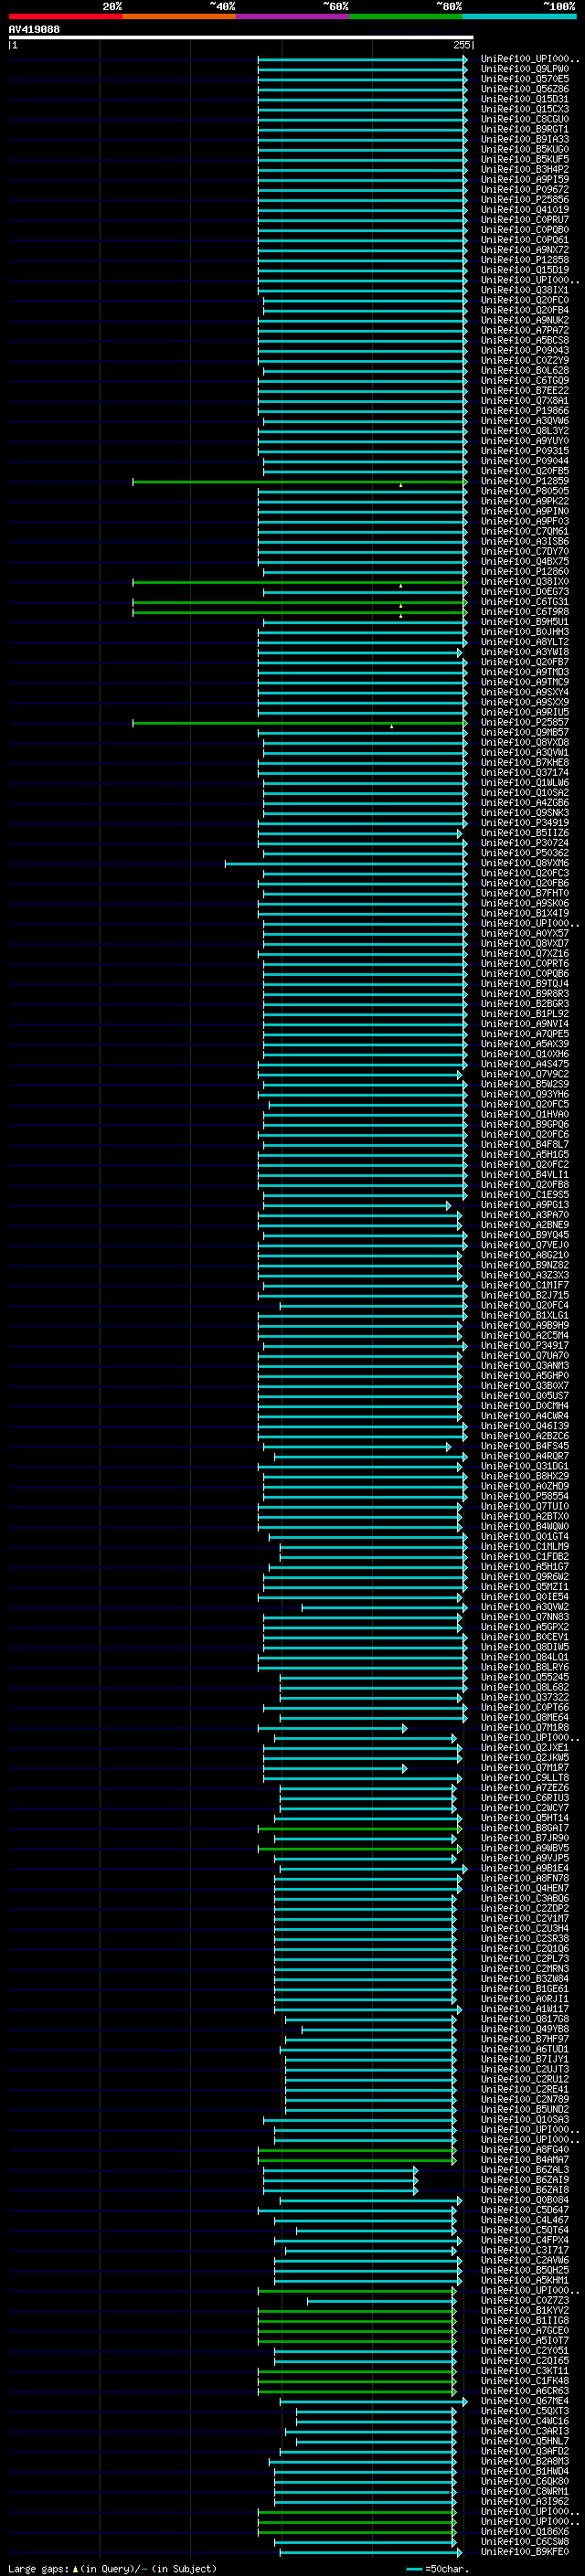Select hit label UniRef100_B9H5U1
The height and width of the screenshot is (2576, 585).
pyautogui.click(x=525, y=621)
